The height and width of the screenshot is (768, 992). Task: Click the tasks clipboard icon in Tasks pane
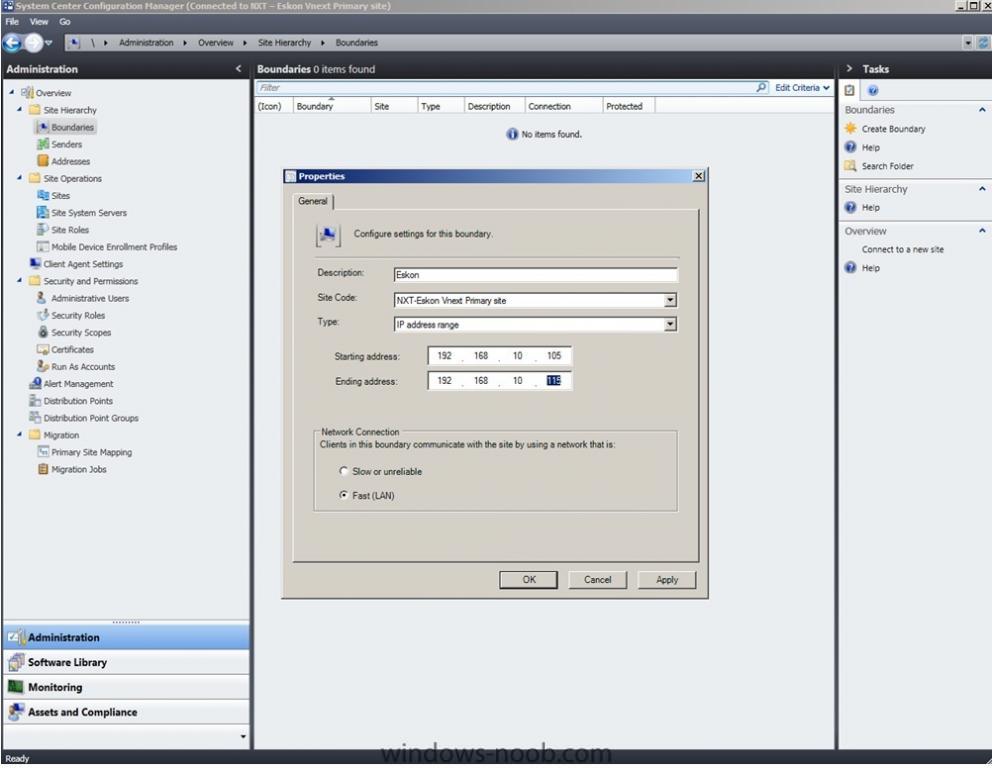coord(850,90)
